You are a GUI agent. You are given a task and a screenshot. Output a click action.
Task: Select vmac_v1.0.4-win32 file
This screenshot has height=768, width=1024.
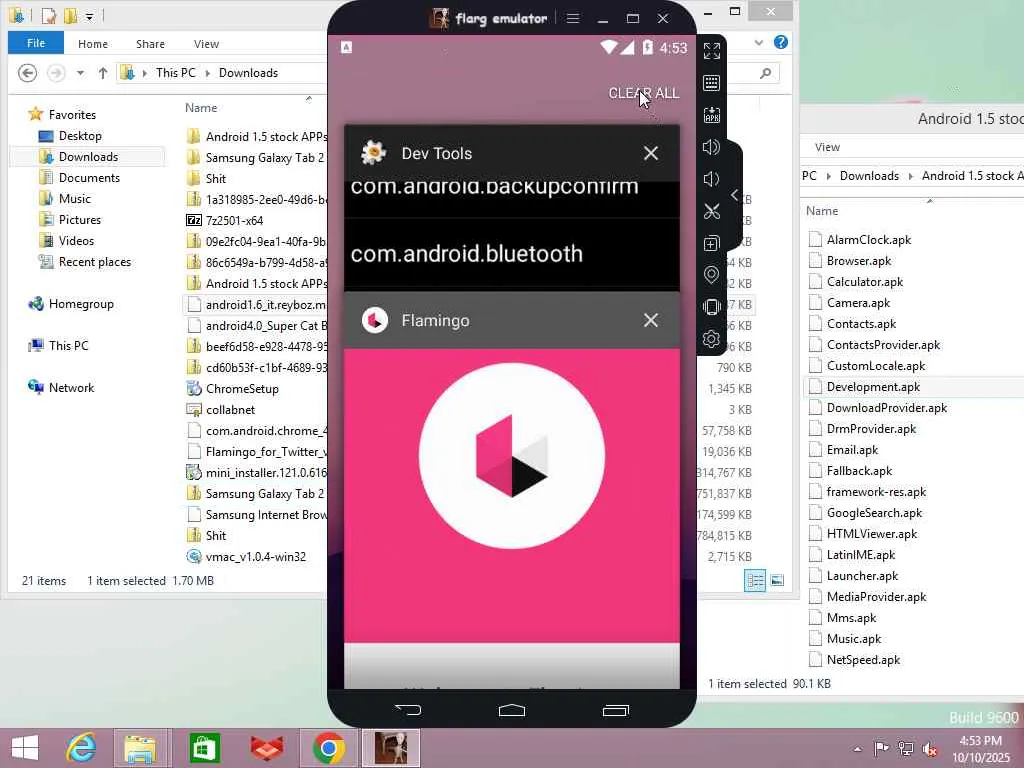pos(255,556)
